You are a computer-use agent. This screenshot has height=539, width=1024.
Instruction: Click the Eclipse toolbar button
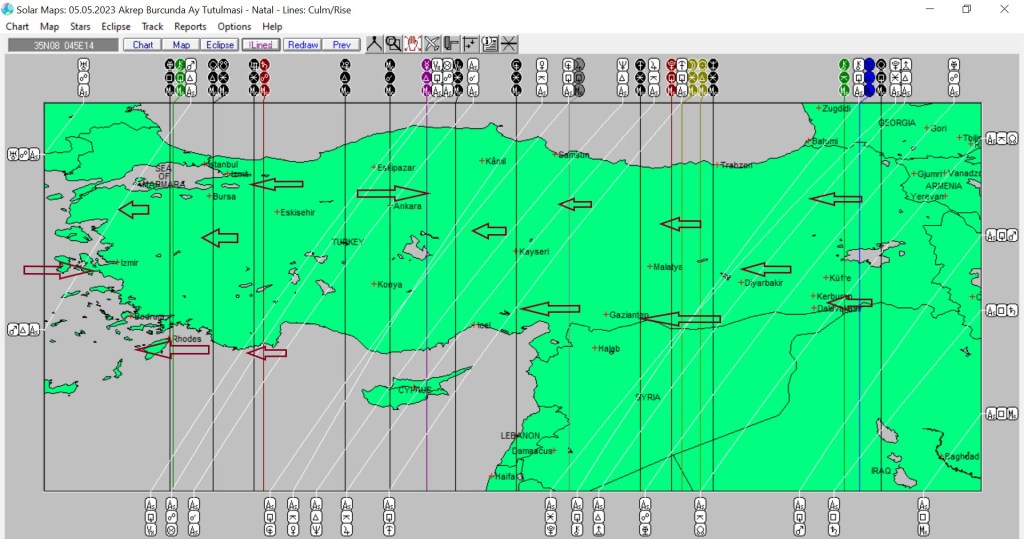(x=220, y=45)
